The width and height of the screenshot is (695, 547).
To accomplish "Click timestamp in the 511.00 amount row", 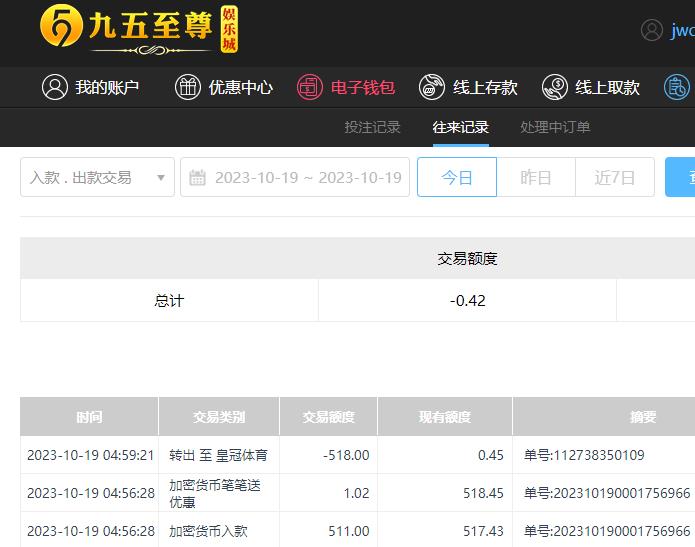I will [91, 531].
